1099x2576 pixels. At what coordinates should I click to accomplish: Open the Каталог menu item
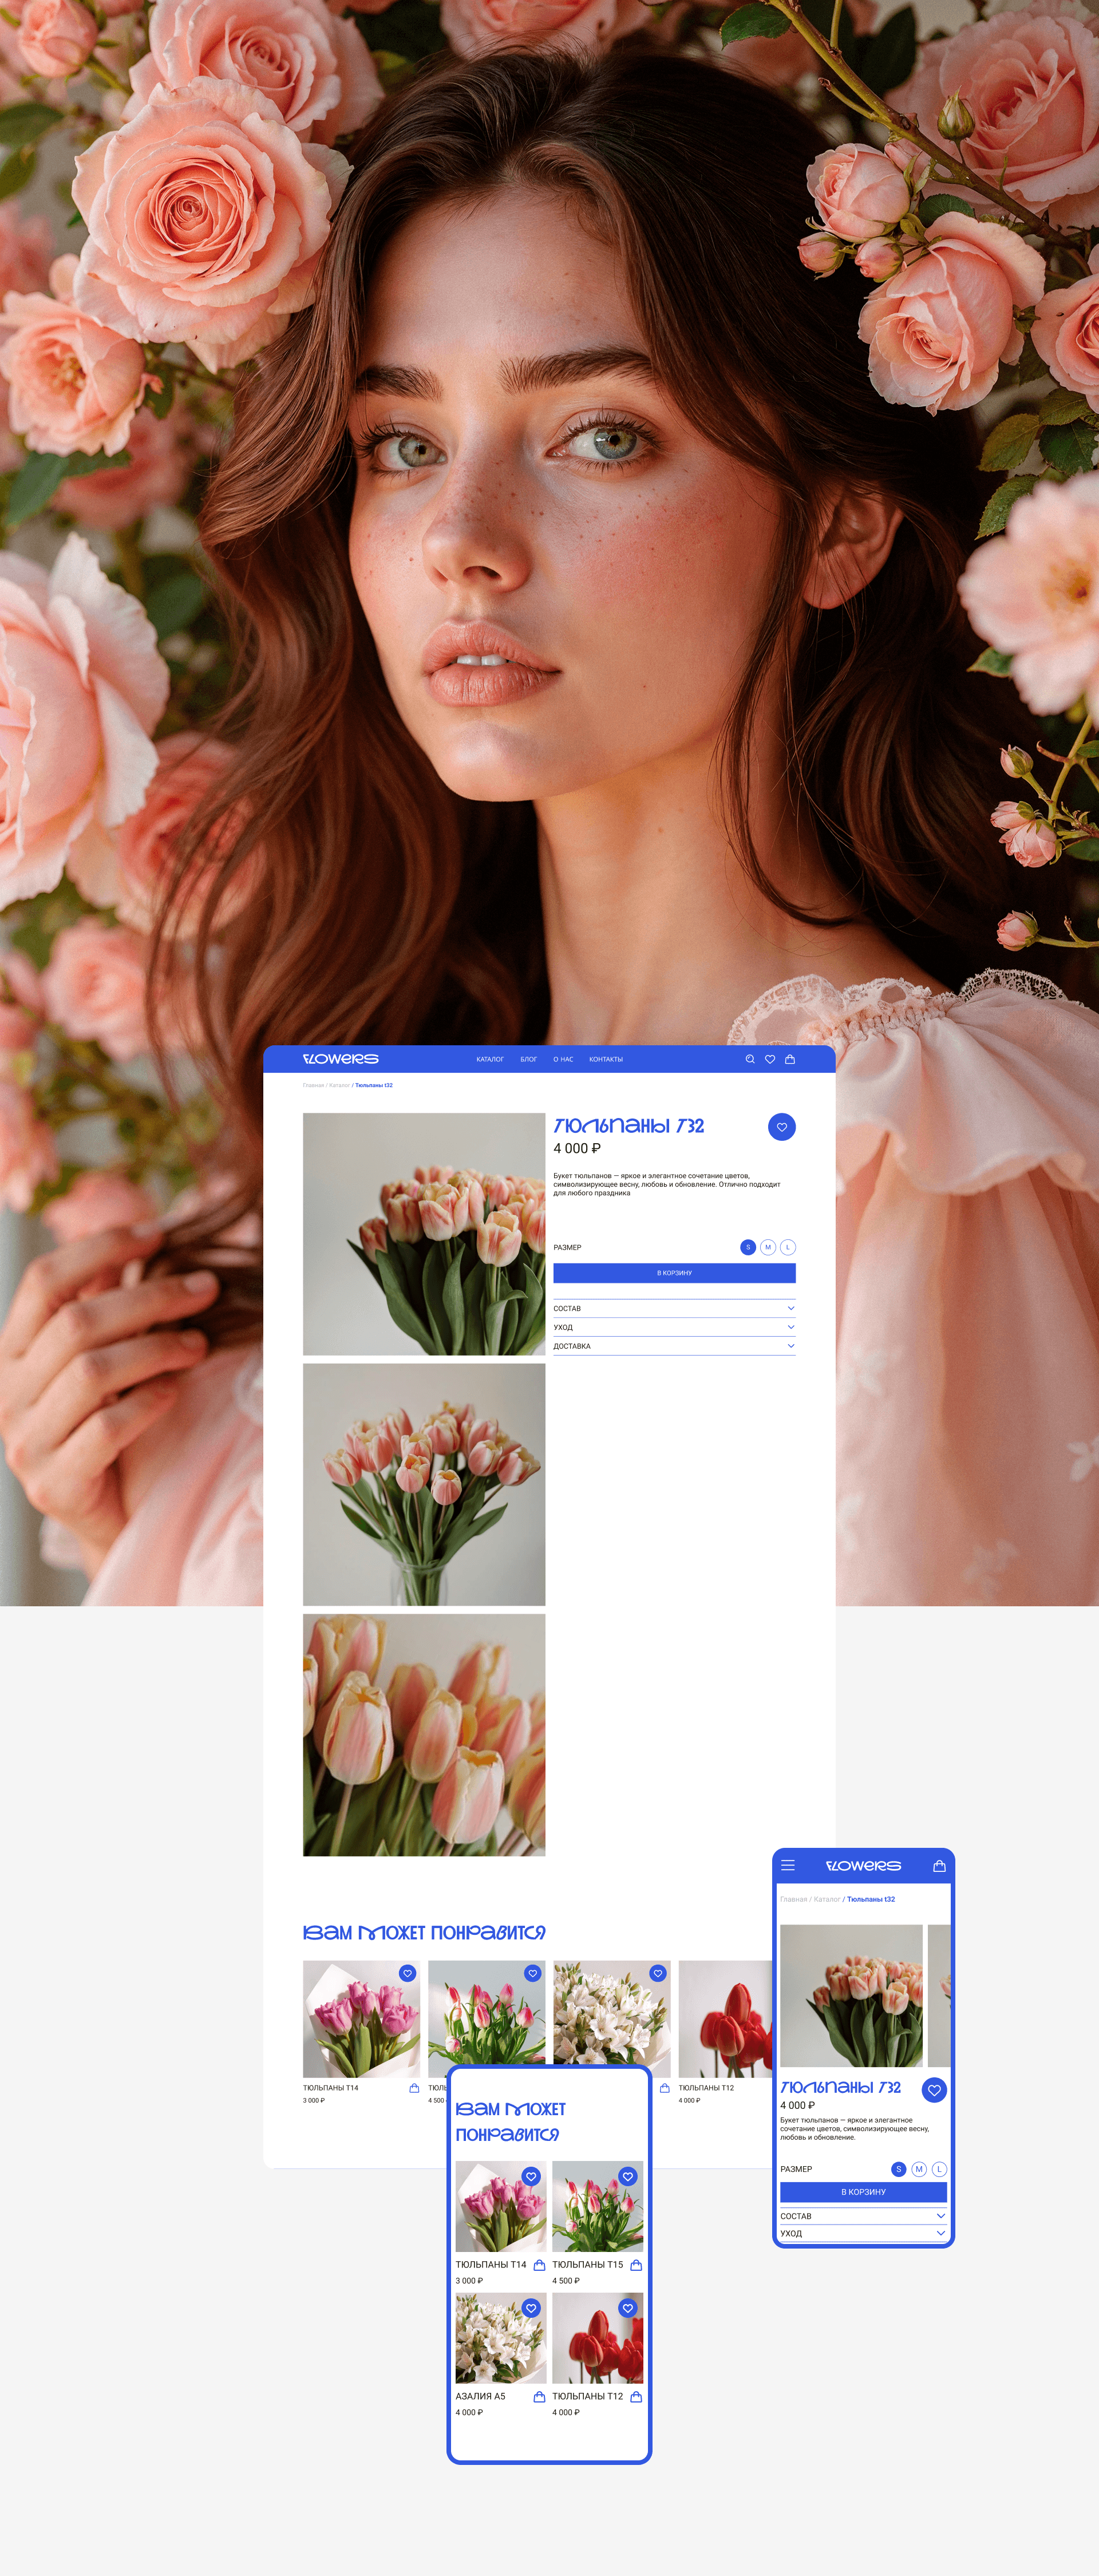click(490, 1059)
